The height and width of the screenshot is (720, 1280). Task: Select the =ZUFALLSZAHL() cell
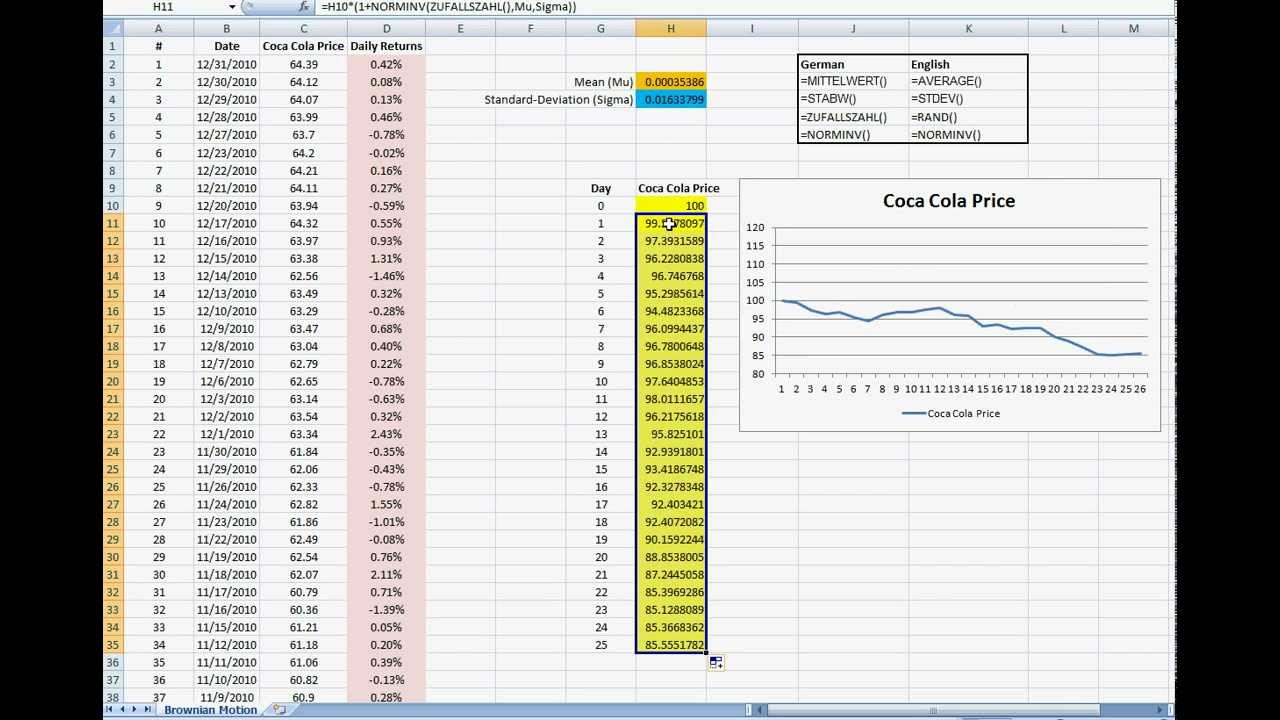tap(853, 117)
